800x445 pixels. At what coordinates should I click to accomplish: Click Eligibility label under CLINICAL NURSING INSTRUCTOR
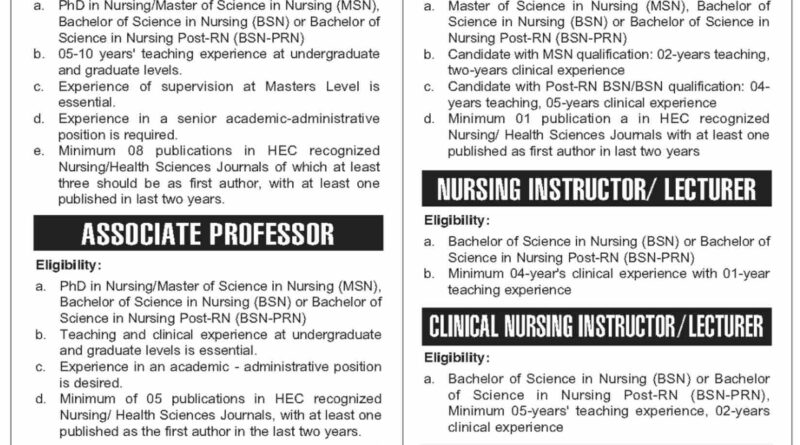(x=456, y=356)
